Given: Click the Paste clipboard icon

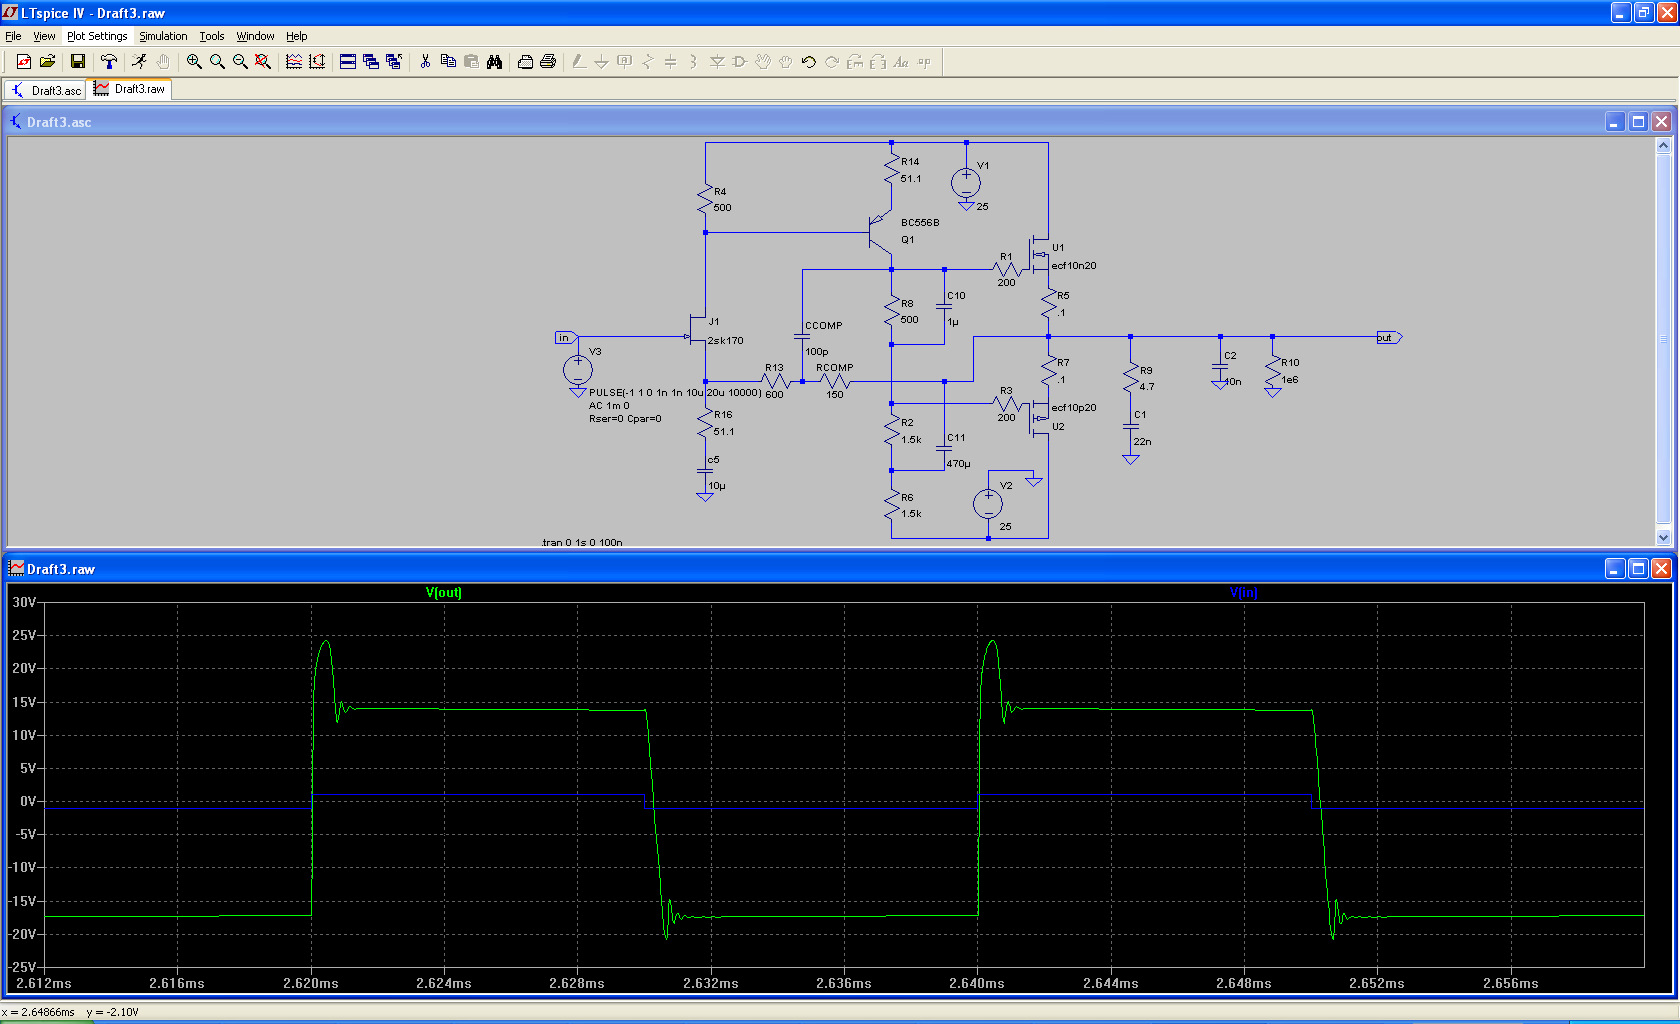Looking at the screenshot, I should pos(471,62).
